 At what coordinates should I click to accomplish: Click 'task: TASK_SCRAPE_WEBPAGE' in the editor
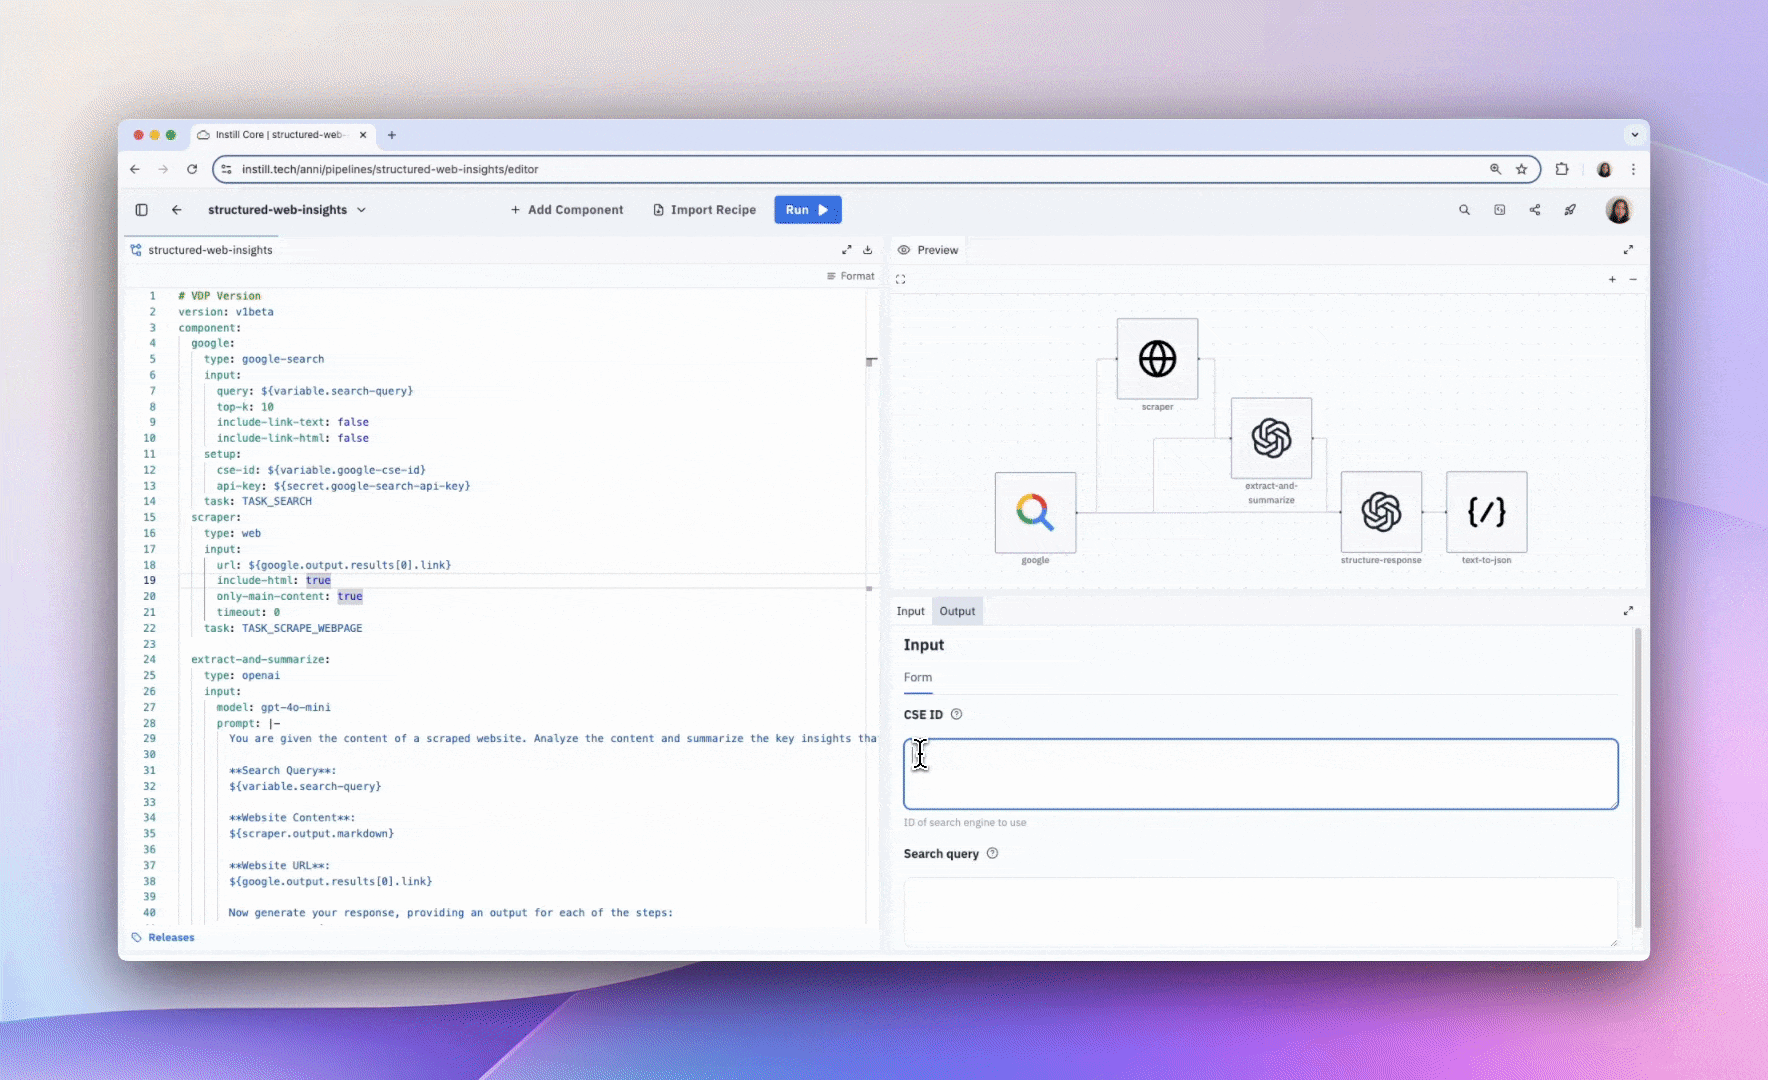(x=283, y=628)
